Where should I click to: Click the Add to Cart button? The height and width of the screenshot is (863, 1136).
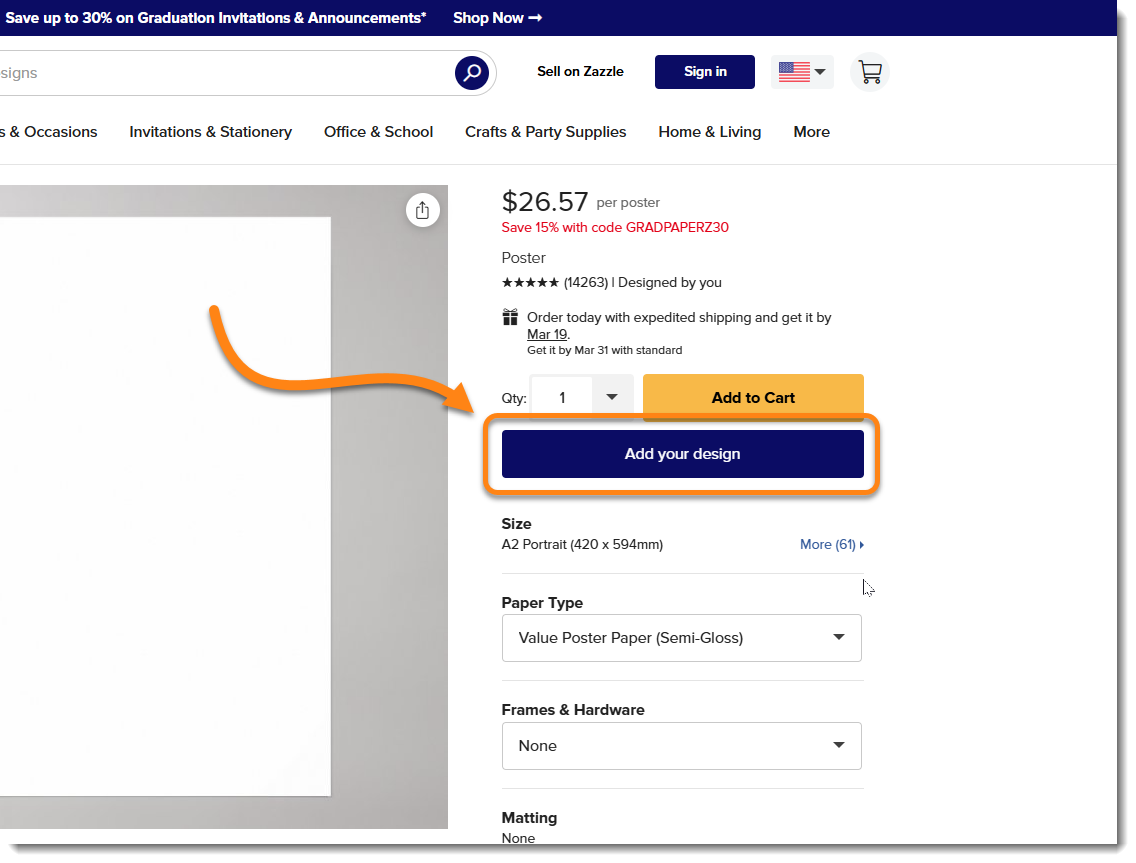753,397
